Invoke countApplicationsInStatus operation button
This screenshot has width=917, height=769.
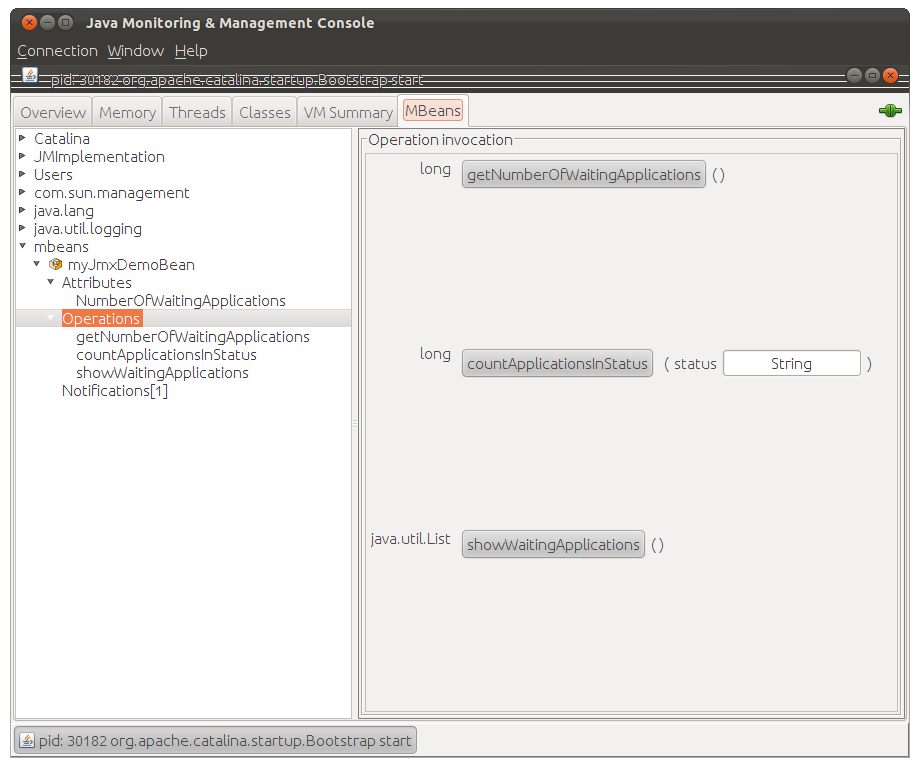tap(557, 363)
